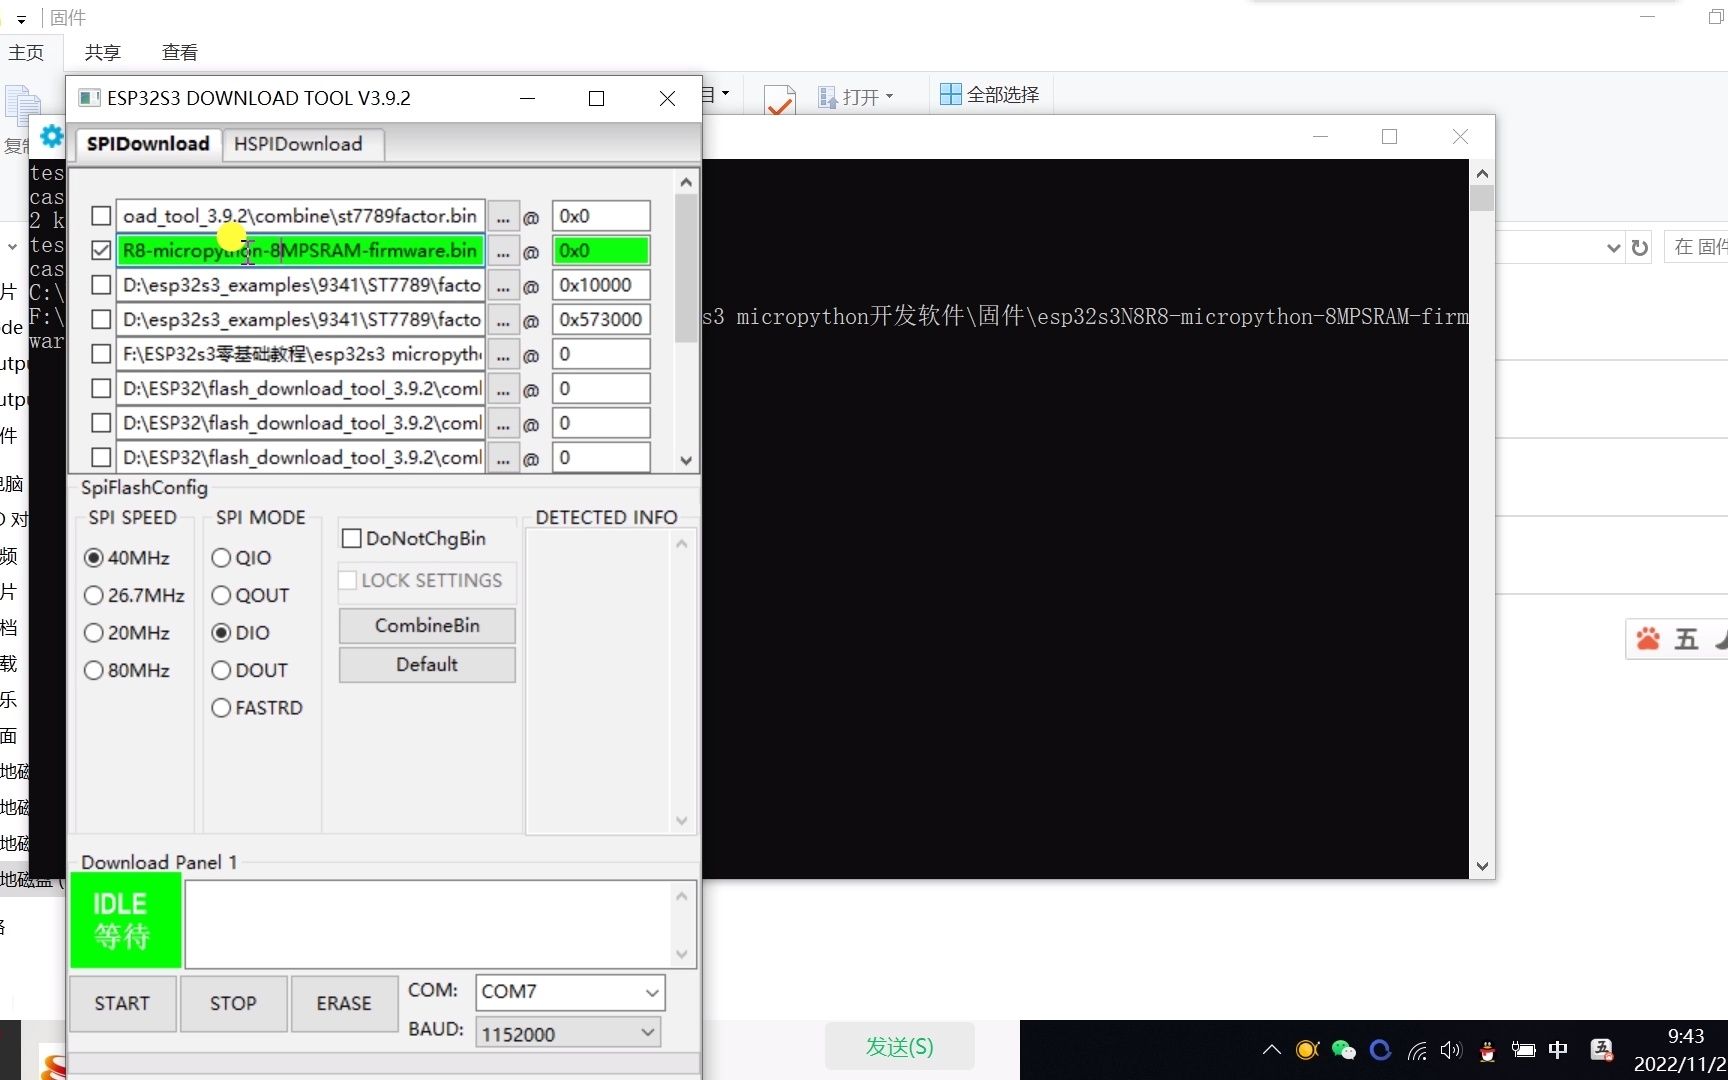1728x1080 pixels.
Task: Browse file for 8MPSRAM-firmware.bin row
Action: coord(503,251)
